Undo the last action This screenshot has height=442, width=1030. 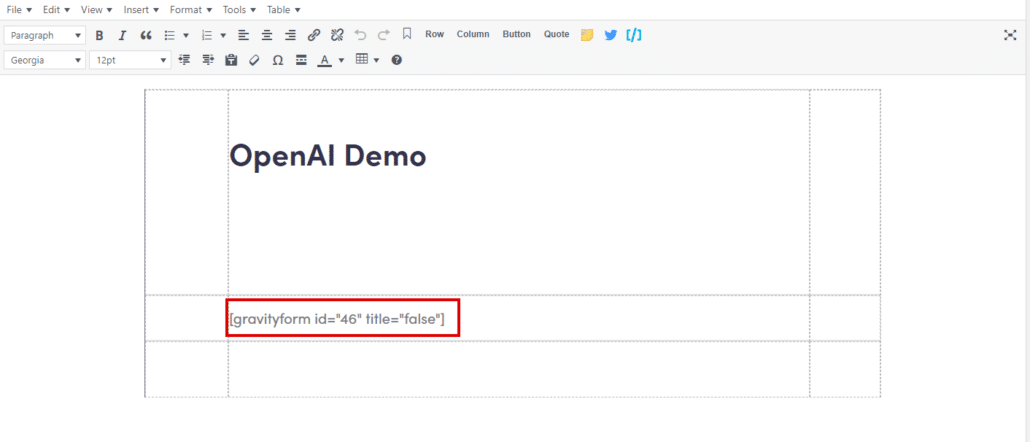[360, 35]
